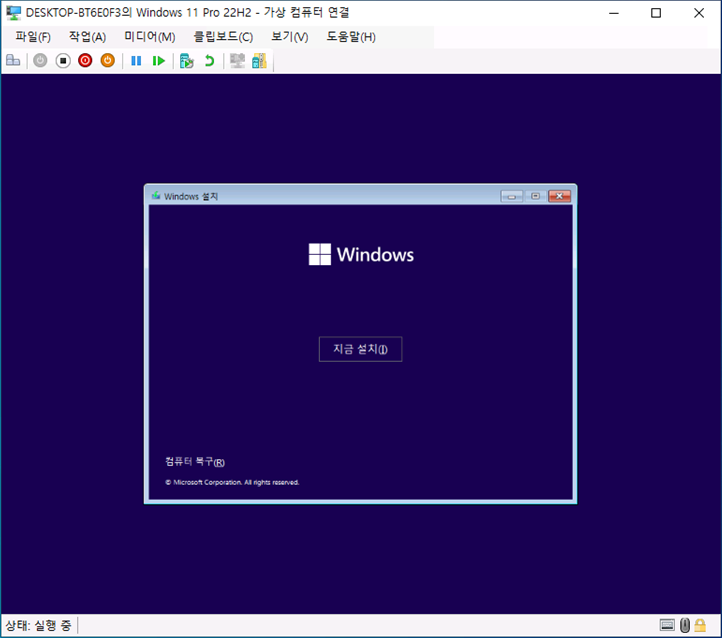Click the 지금 설치 button

[x=361, y=349]
